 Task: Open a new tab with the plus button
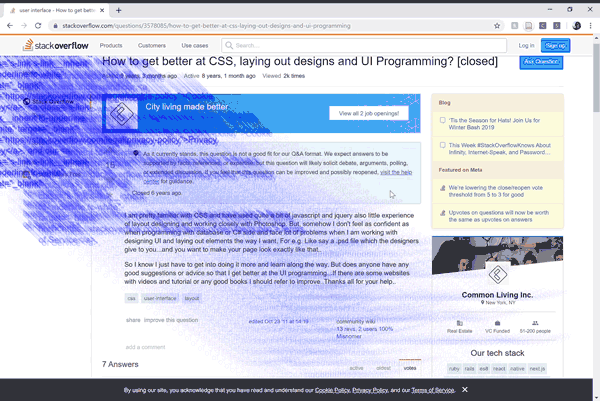[119, 10]
